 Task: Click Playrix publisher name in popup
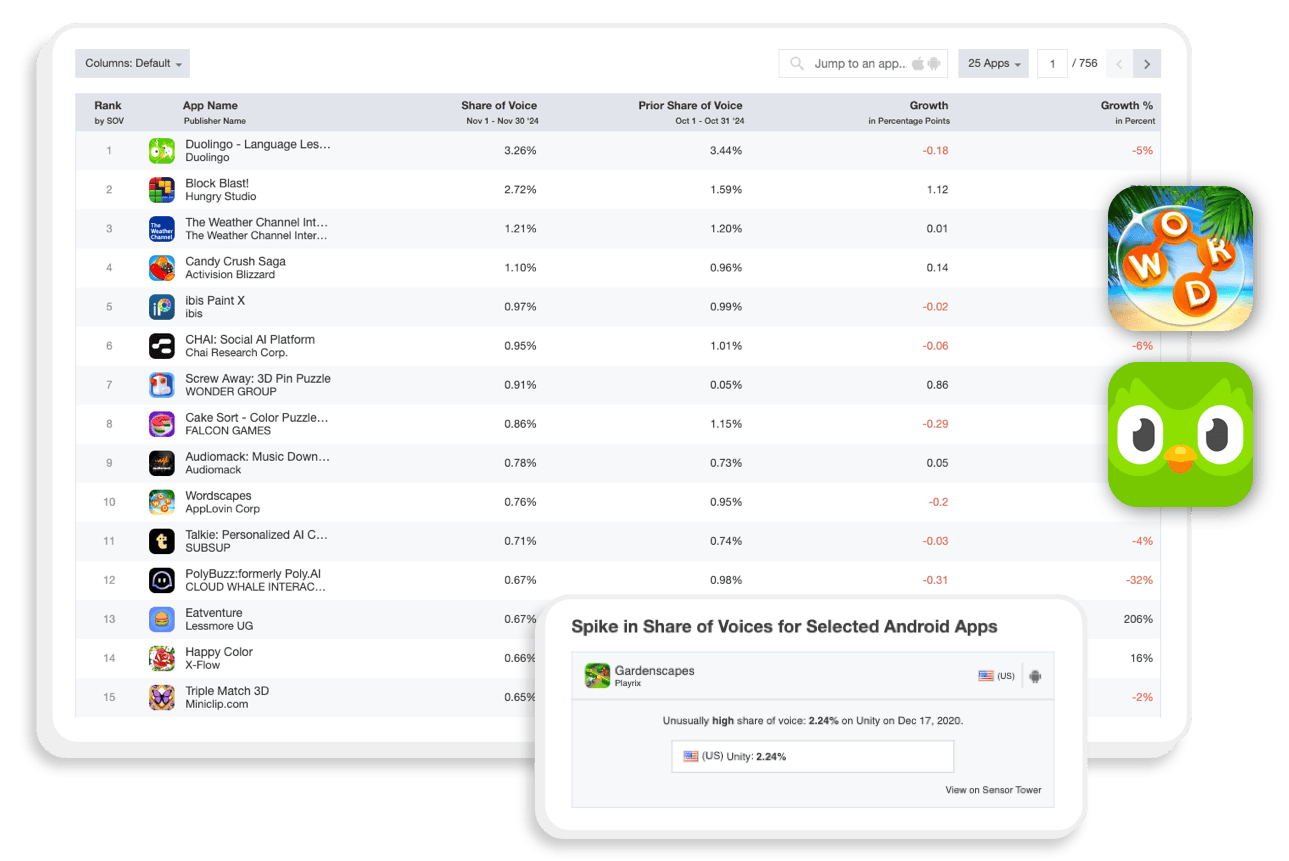628,683
